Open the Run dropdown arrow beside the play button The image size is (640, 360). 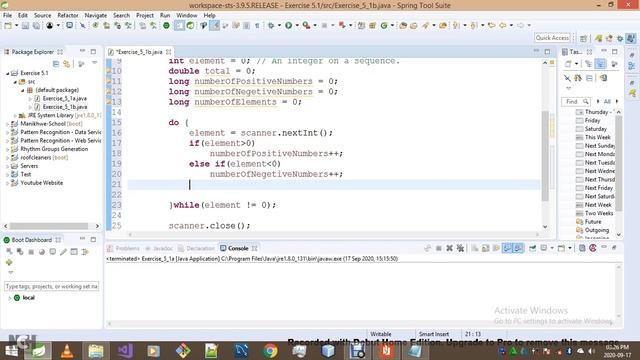coord(297,26)
